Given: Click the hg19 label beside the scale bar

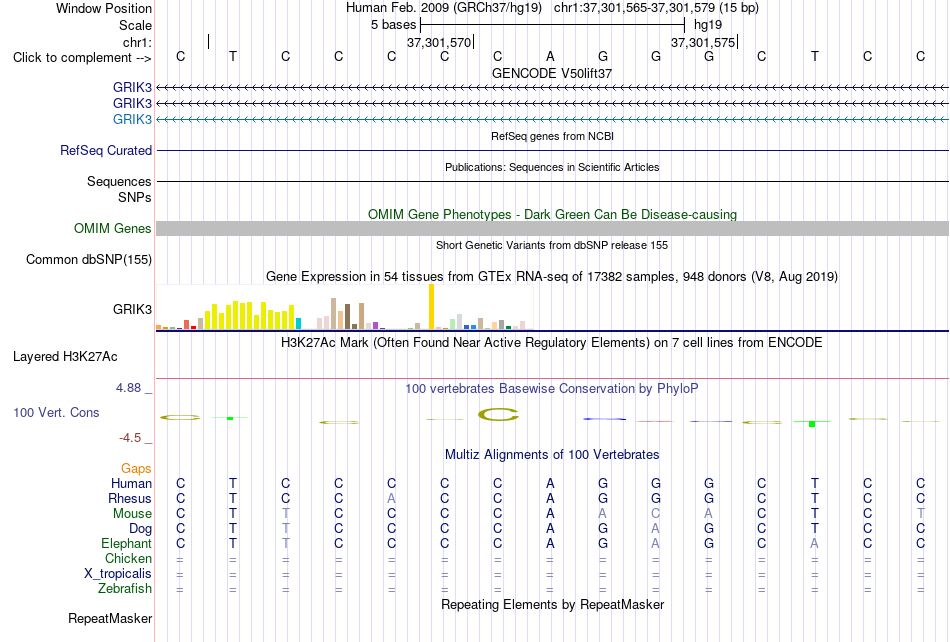Looking at the screenshot, I should tap(708, 25).
